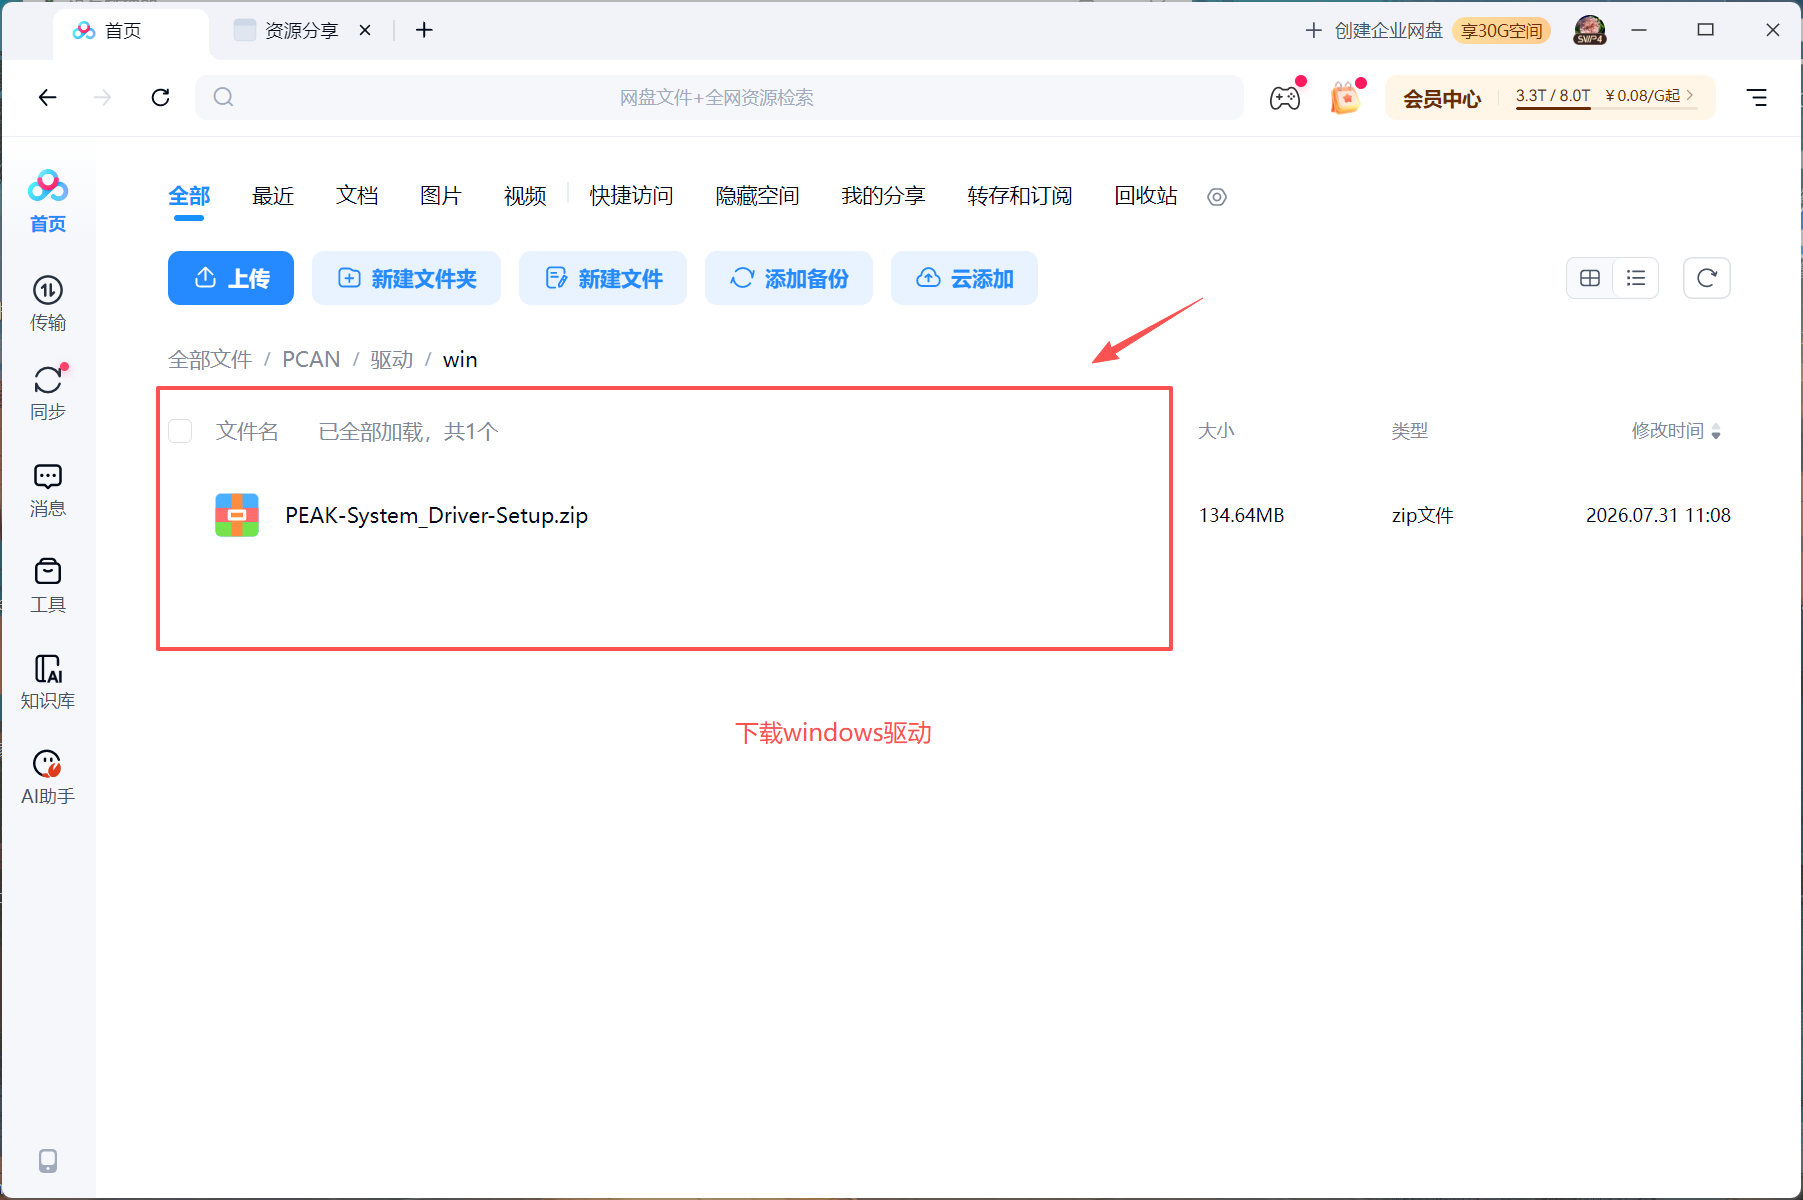Close the 资源分享 tab

coord(365,30)
